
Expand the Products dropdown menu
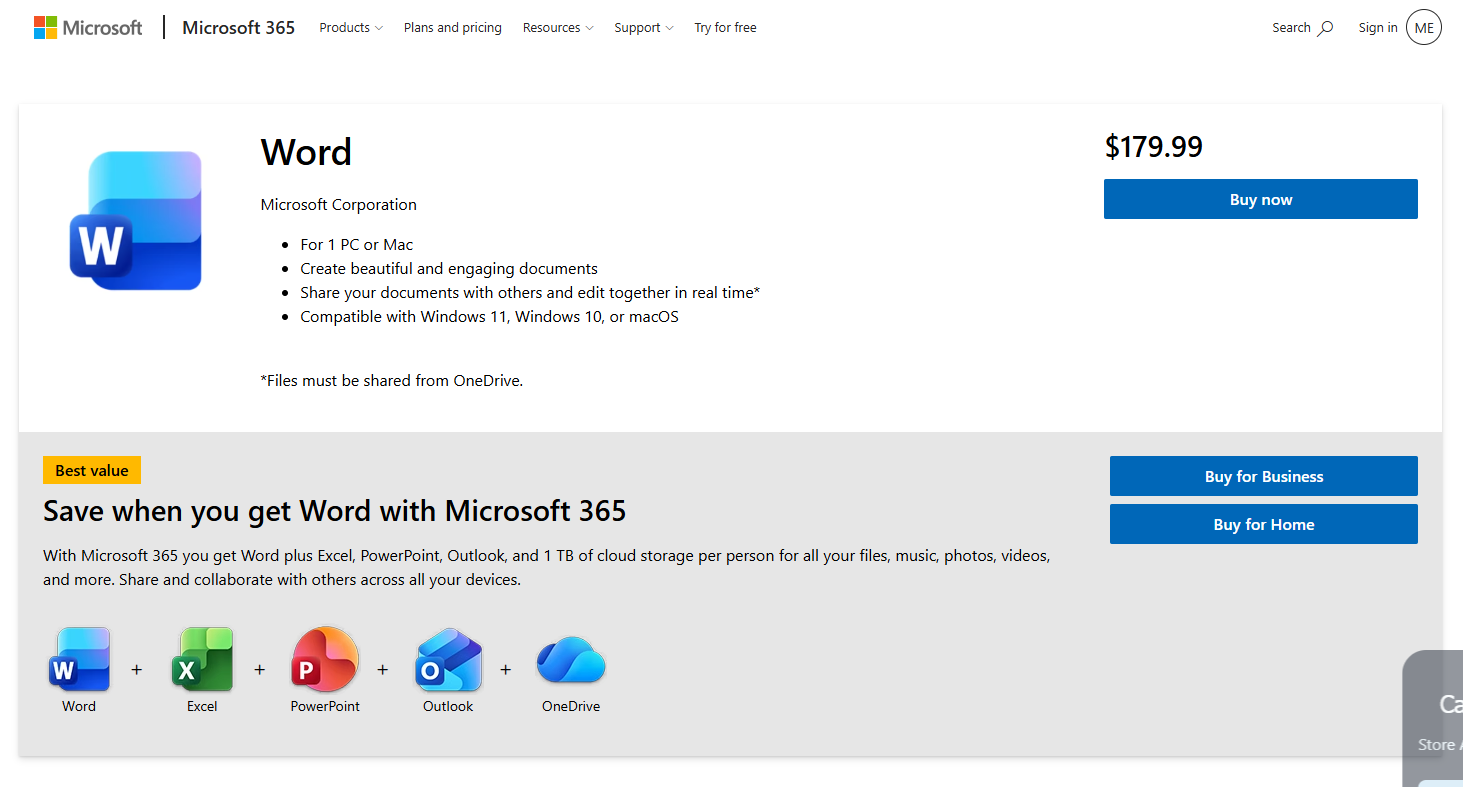tap(351, 28)
